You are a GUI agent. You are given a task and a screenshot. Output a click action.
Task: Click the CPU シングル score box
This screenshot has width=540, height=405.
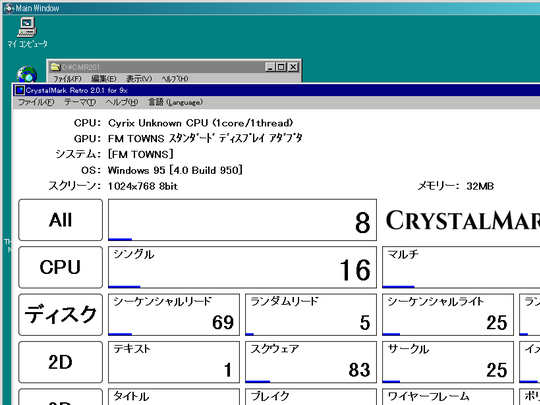pos(242,267)
